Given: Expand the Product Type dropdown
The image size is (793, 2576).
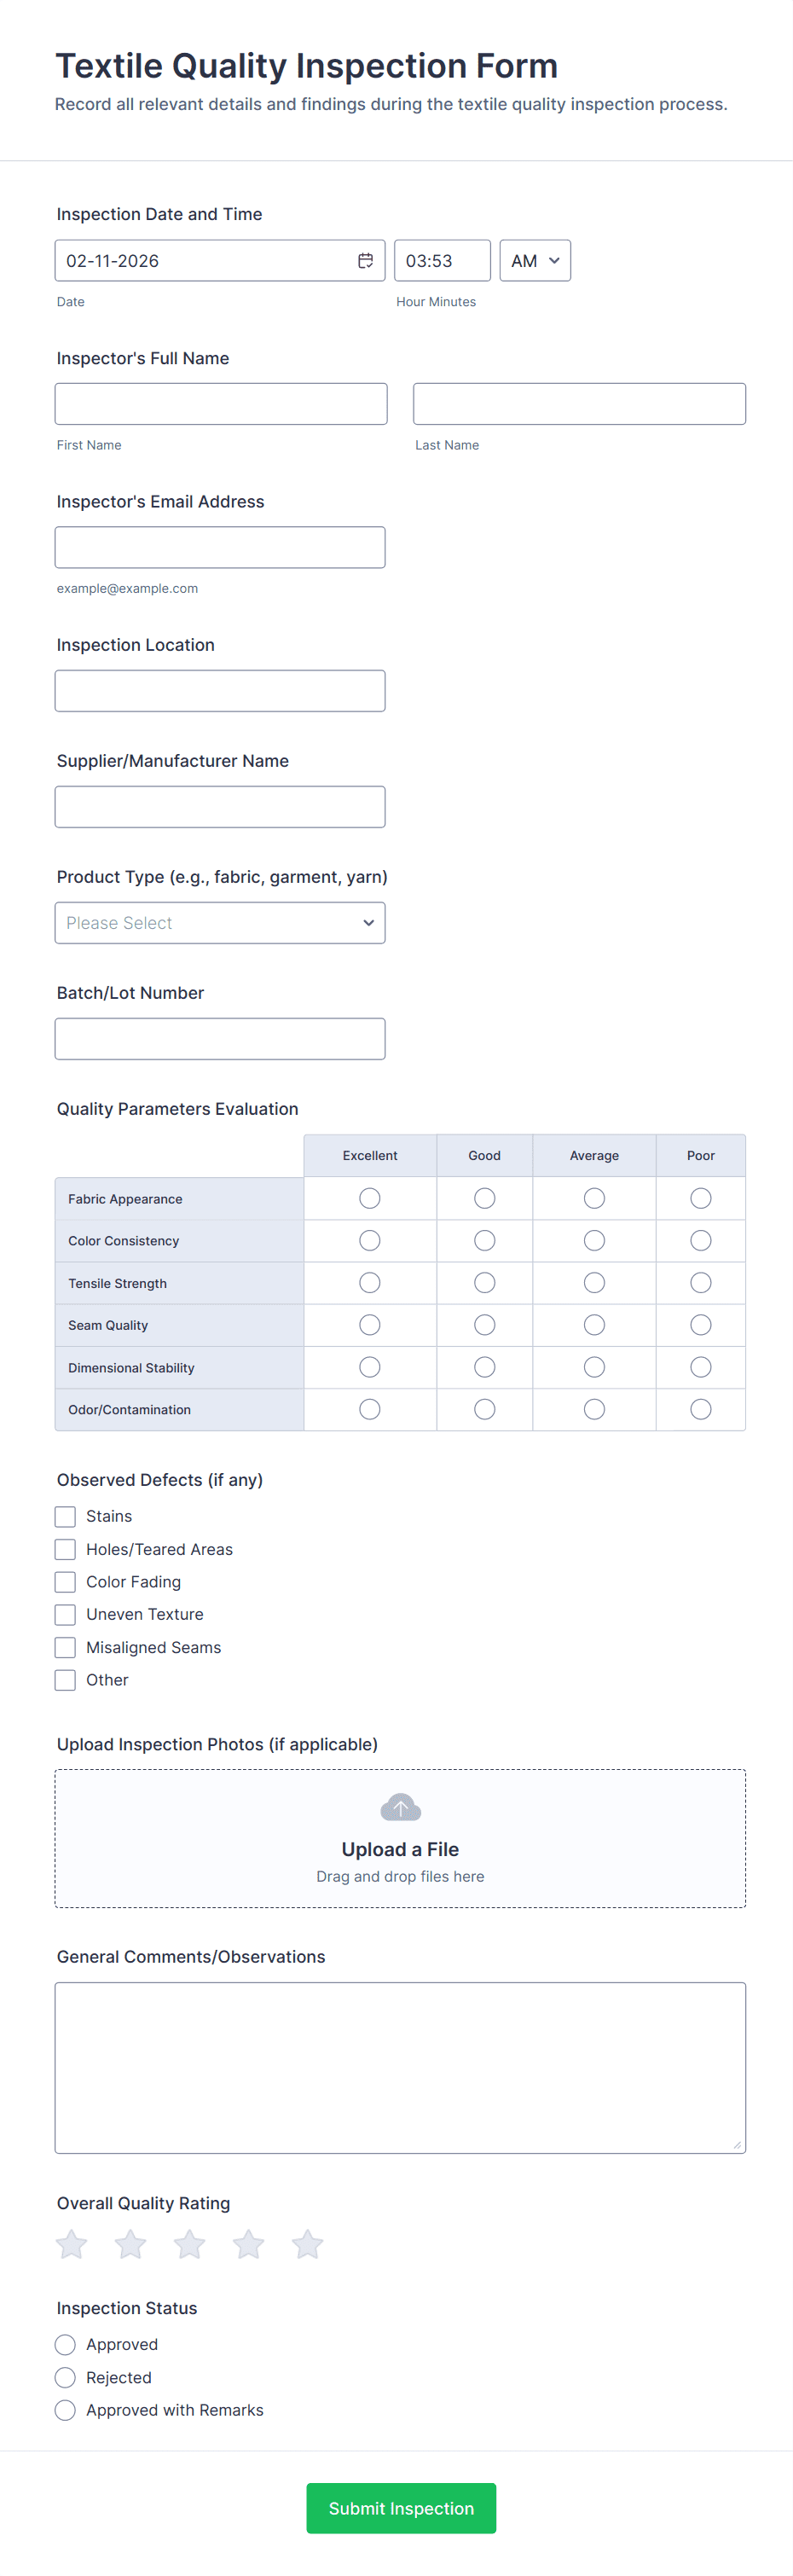Looking at the screenshot, I should tap(220, 923).
